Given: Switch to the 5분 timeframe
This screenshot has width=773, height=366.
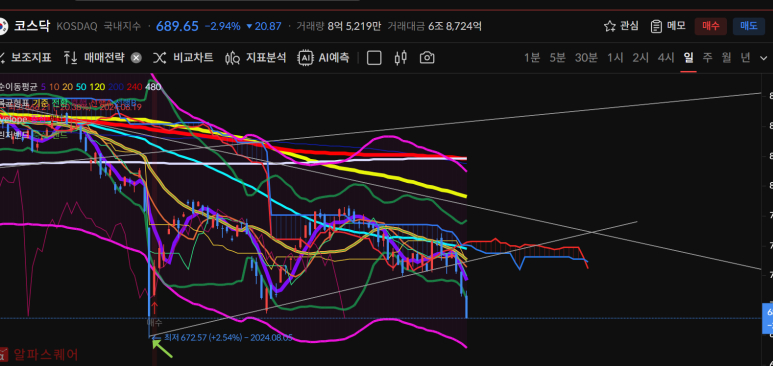Looking at the screenshot, I should point(557,58).
